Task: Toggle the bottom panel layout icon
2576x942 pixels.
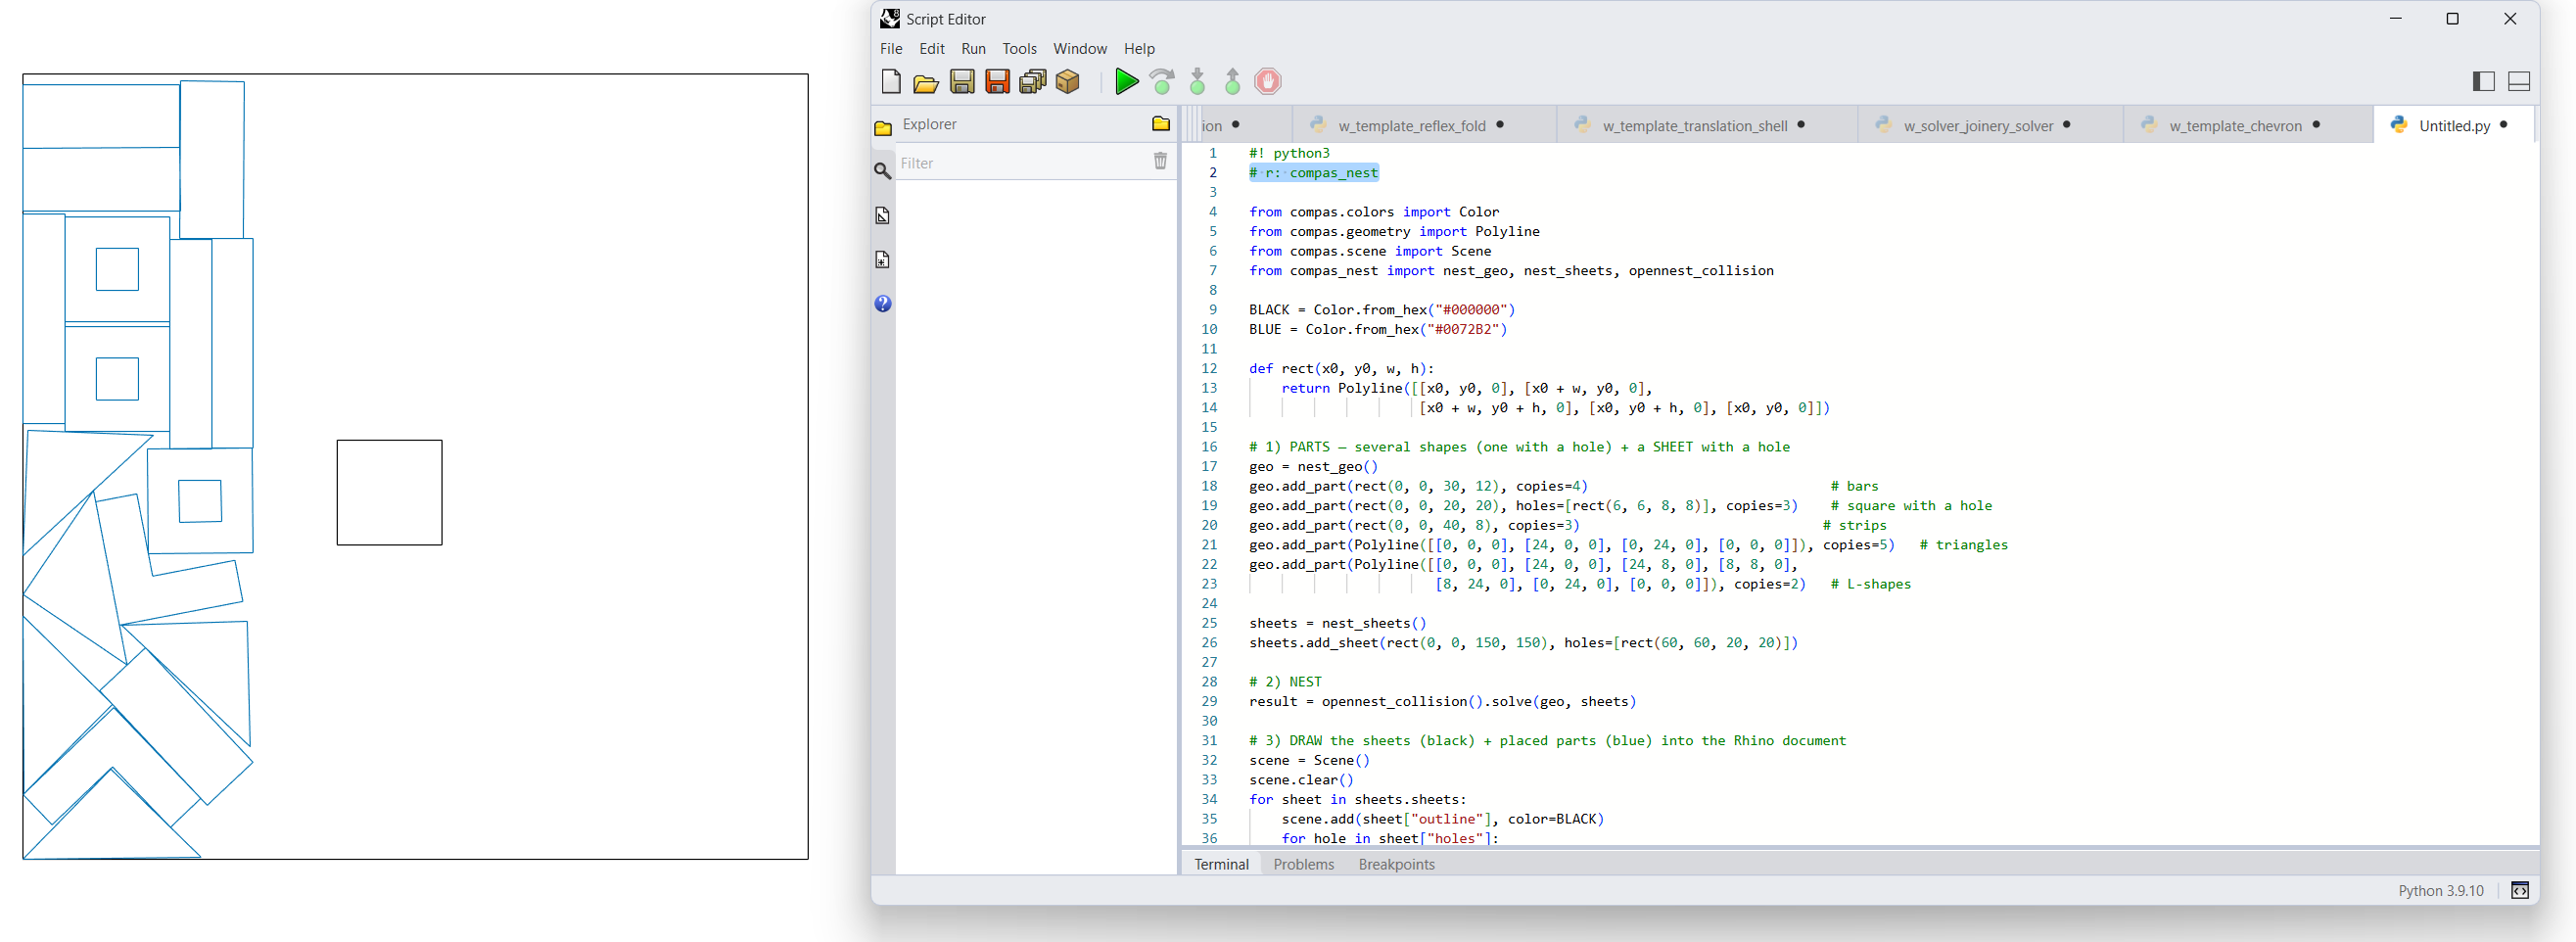Action: (2519, 81)
